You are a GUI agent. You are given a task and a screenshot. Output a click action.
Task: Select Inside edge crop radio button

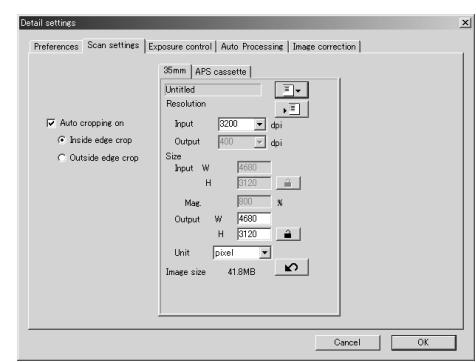pyautogui.click(x=62, y=140)
